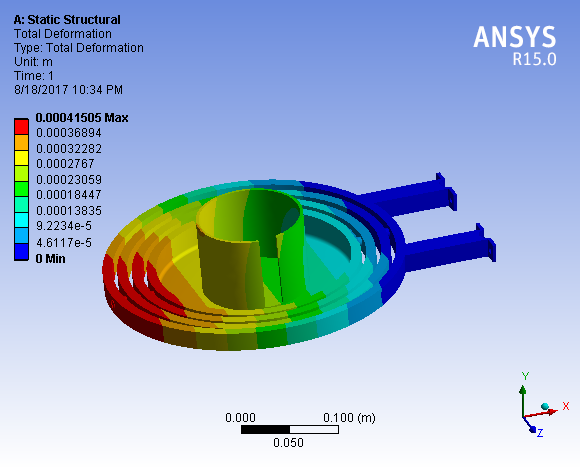Click the '0.100 (m)' scale label
This screenshot has width=580, height=467.
click(349, 418)
